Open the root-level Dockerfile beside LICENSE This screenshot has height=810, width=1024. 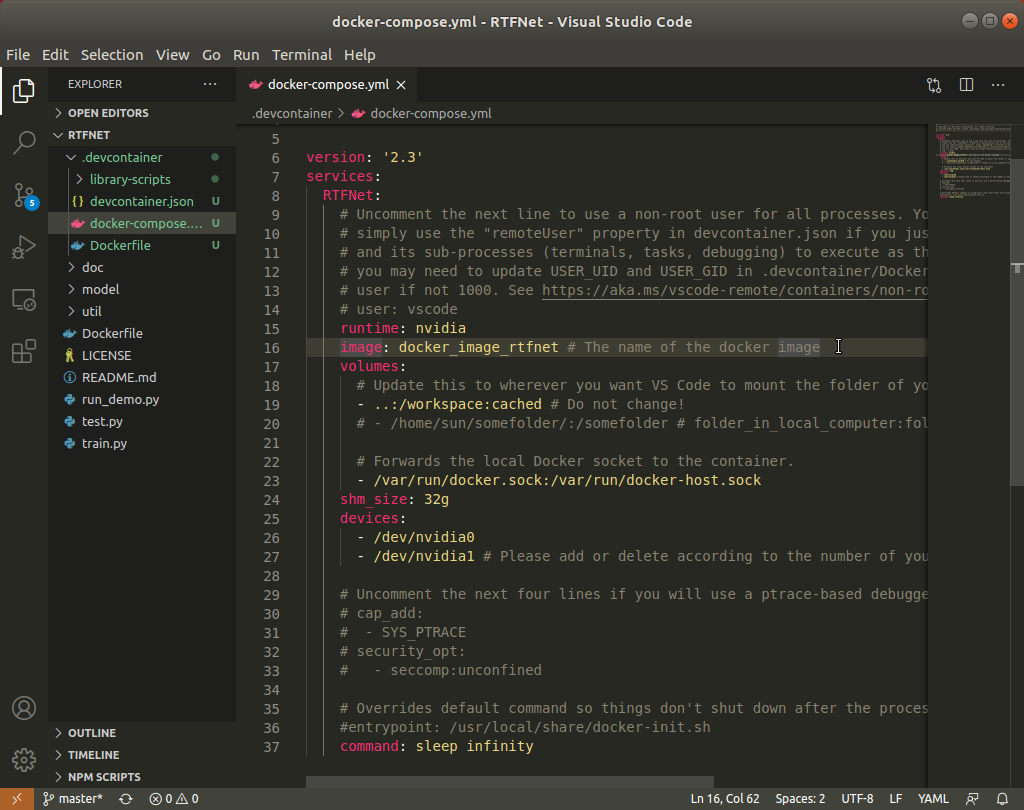point(142,333)
